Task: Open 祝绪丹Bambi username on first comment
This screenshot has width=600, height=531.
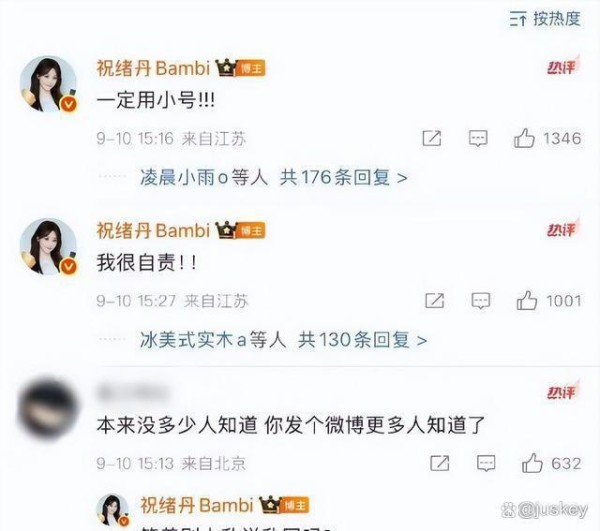Action: [x=153, y=68]
